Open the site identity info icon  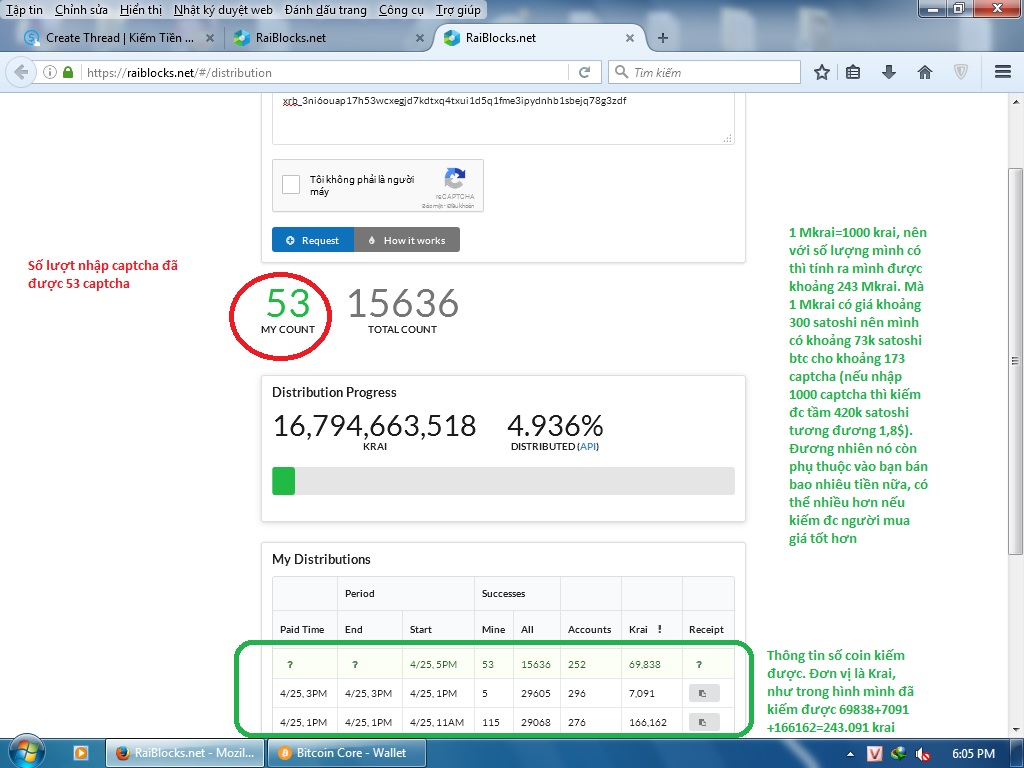tap(50, 72)
